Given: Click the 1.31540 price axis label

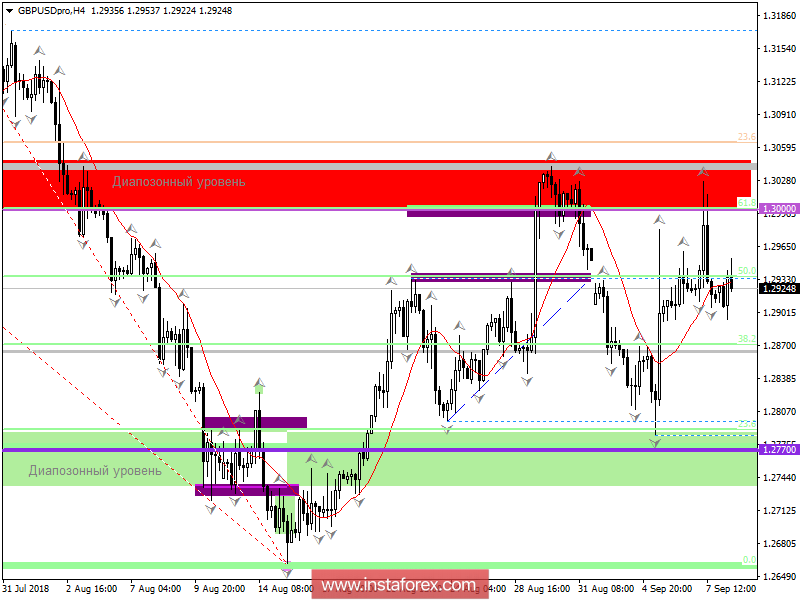Looking at the screenshot, I should (x=779, y=48).
